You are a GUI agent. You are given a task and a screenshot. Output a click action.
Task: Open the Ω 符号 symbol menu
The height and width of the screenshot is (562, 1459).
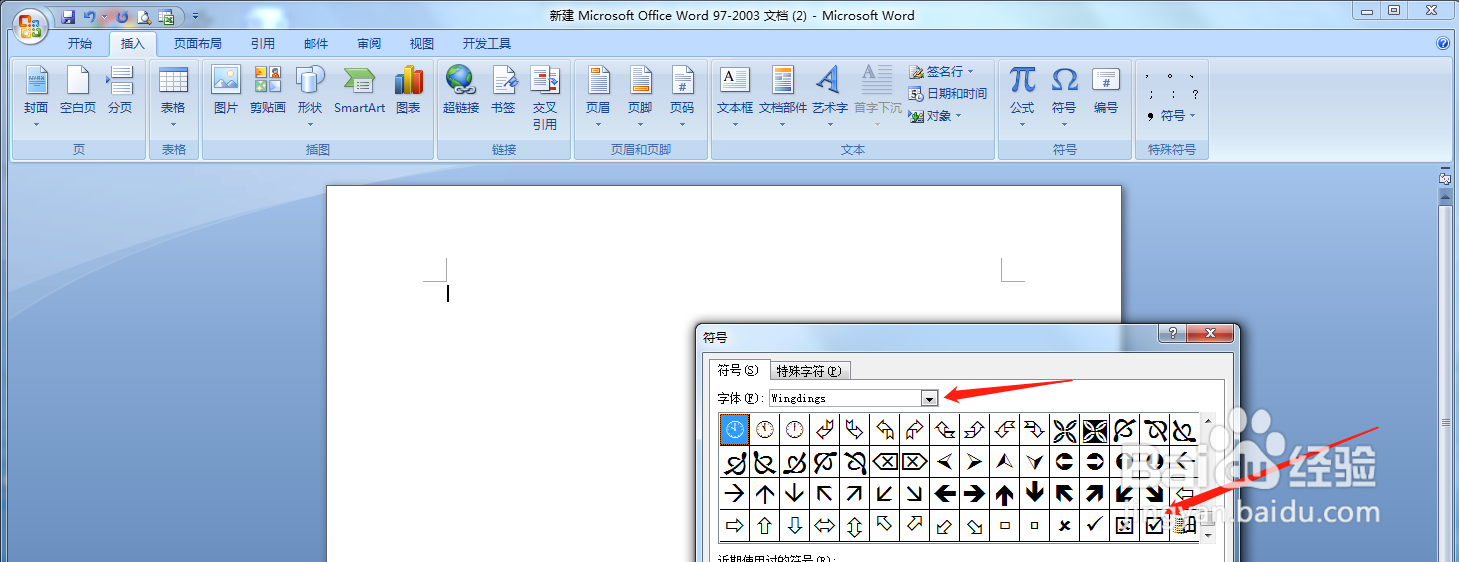coord(1064,97)
